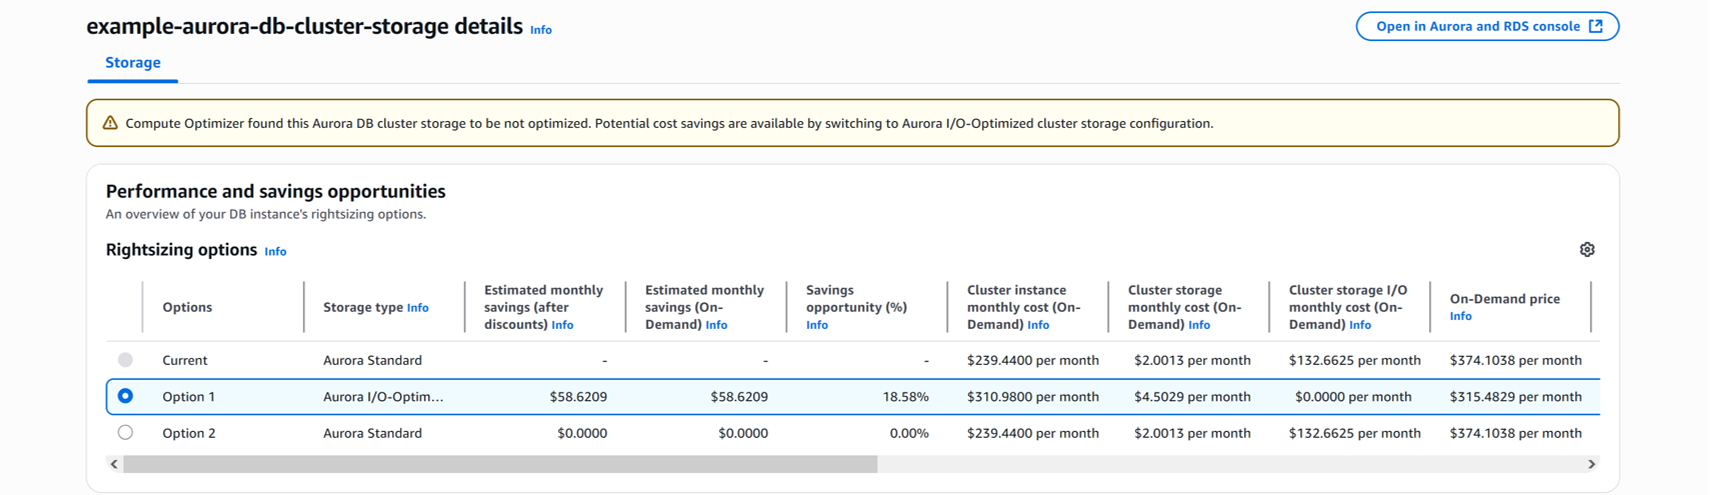This screenshot has width=1710, height=495.
Task: Open Info link for savings after discounts column
Action: 562,325
